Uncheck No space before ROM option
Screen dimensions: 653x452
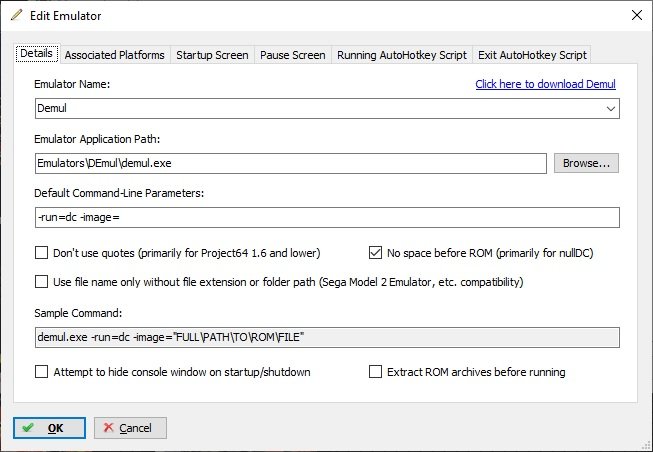[375, 253]
